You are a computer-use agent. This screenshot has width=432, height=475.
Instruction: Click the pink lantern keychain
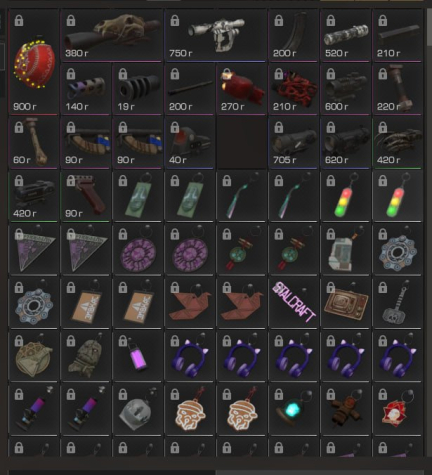pos(137,356)
